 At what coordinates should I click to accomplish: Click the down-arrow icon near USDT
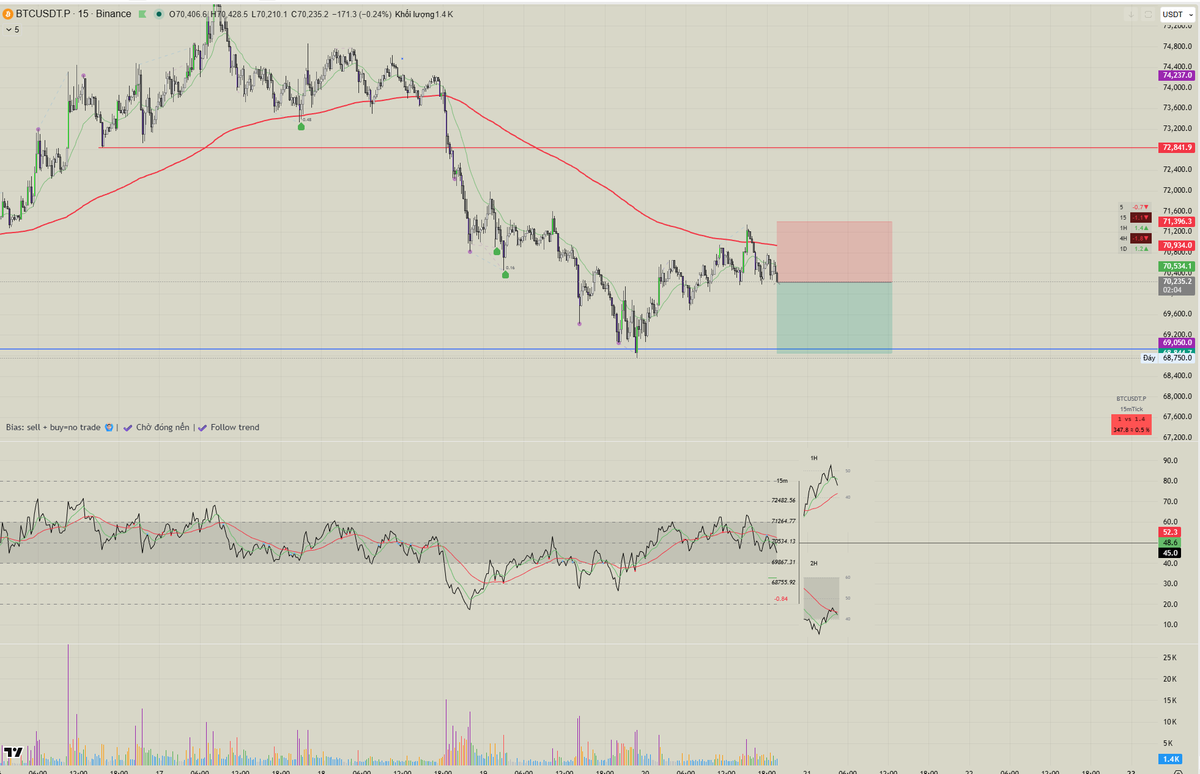click(1131, 14)
